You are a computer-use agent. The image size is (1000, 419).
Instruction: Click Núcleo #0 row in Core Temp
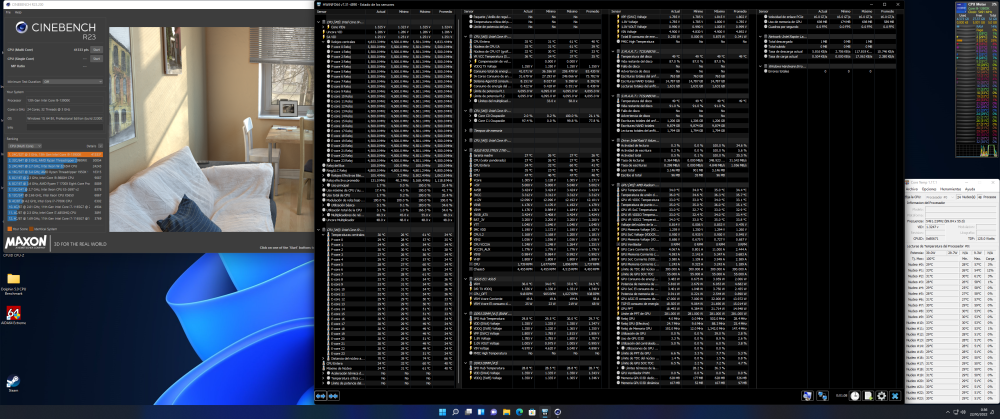coord(952,263)
